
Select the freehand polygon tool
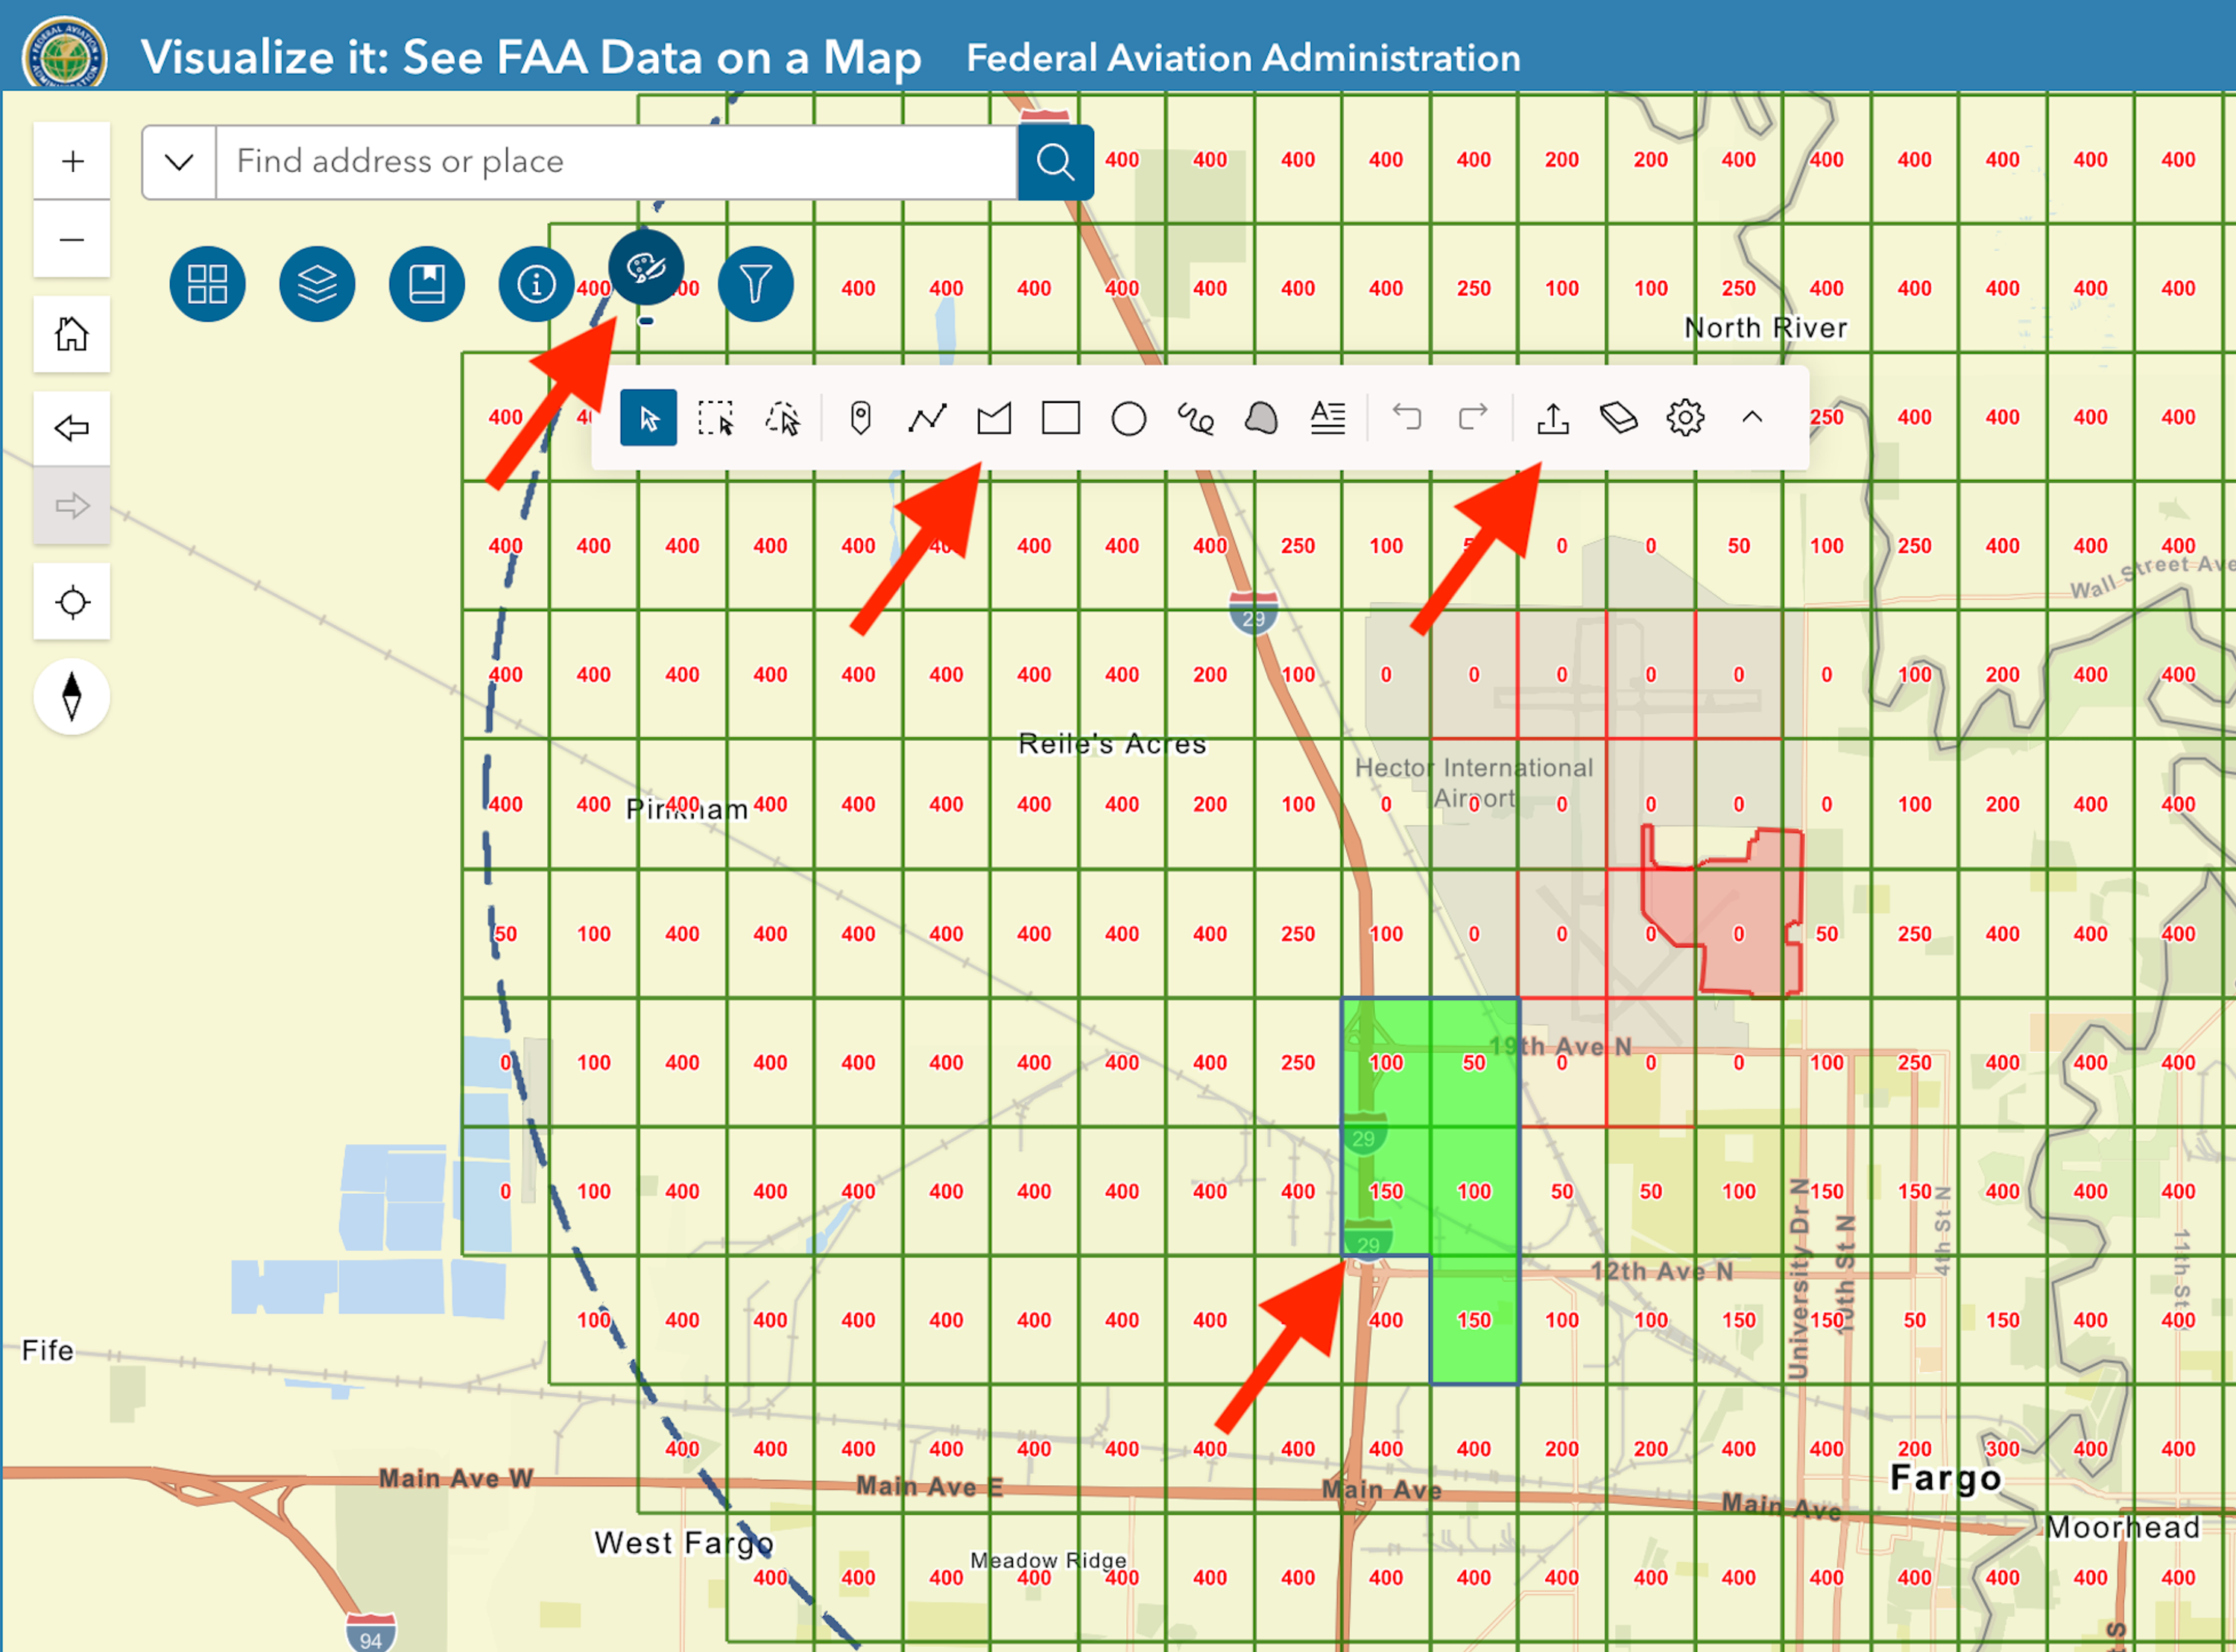1262,418
